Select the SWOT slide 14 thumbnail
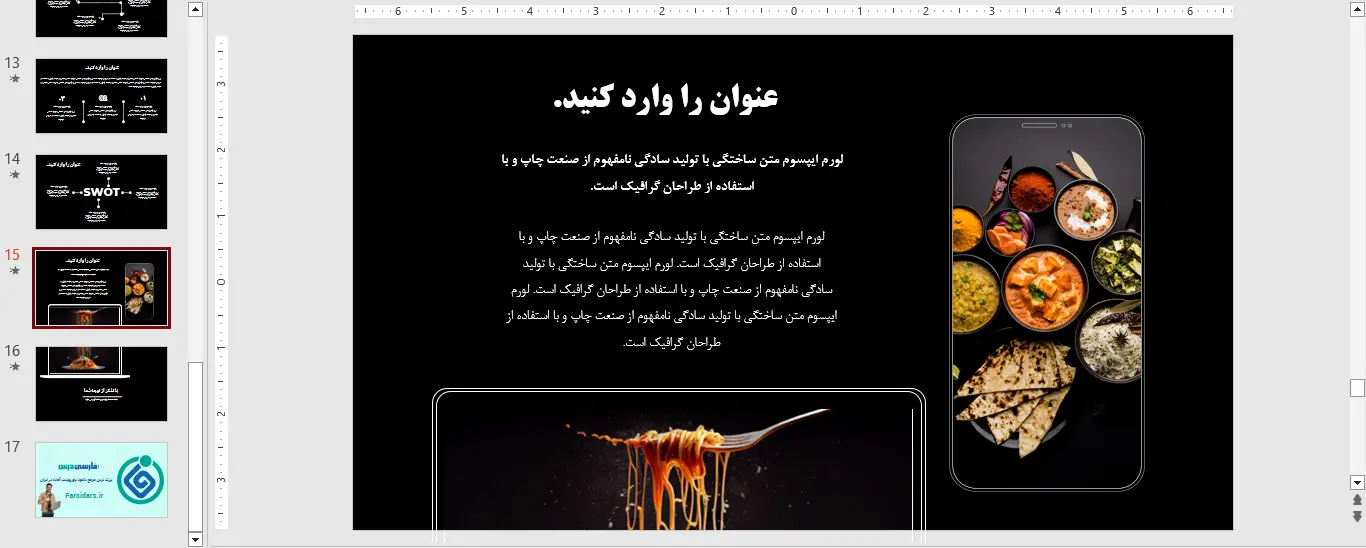 coord(101,192)
